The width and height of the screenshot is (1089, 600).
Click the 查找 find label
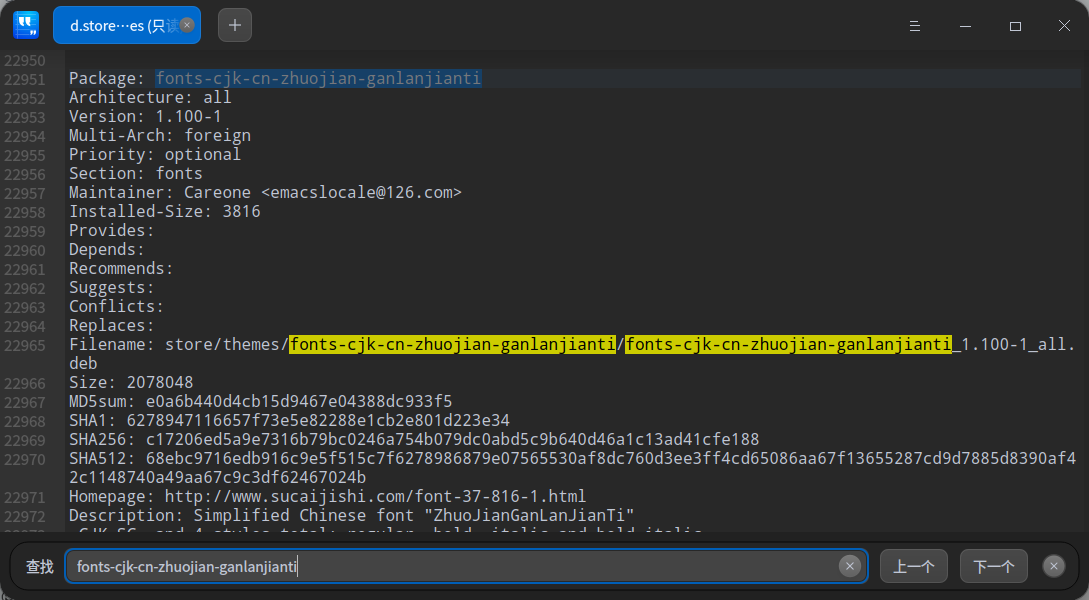[40, 567]
